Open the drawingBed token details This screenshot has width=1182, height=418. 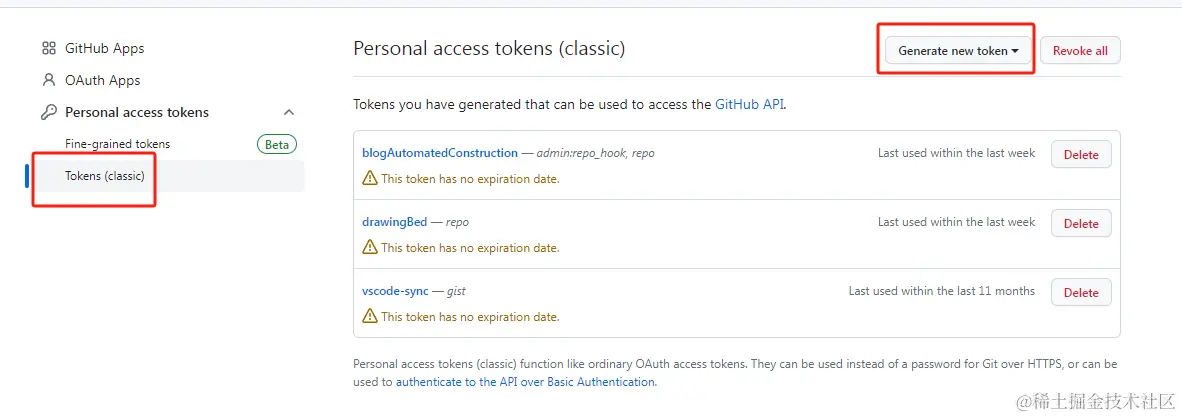[394, 222]
